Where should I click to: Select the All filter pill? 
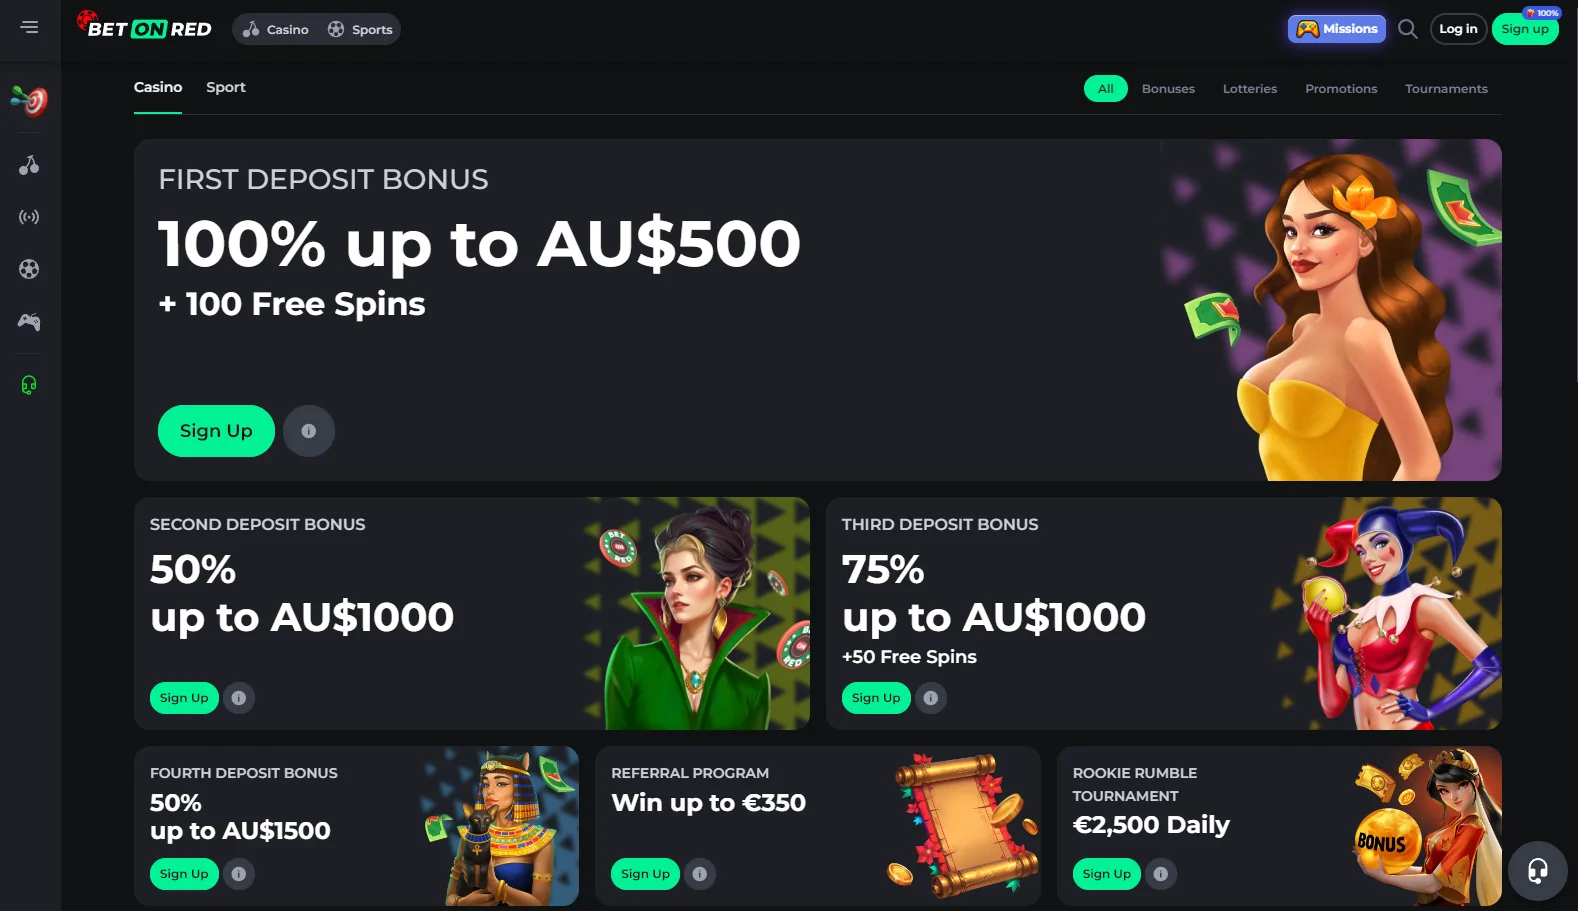[x=1106, y=89]
